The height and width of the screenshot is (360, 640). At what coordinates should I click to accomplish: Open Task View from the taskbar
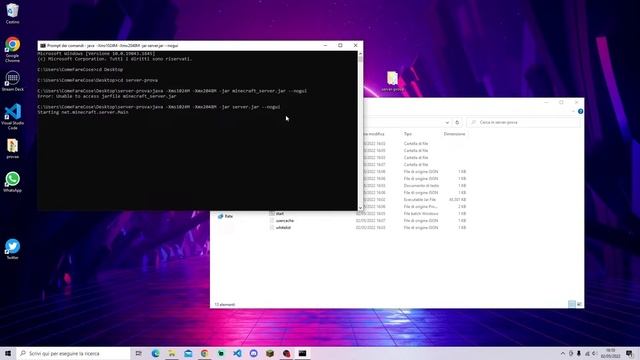(138, 353)
